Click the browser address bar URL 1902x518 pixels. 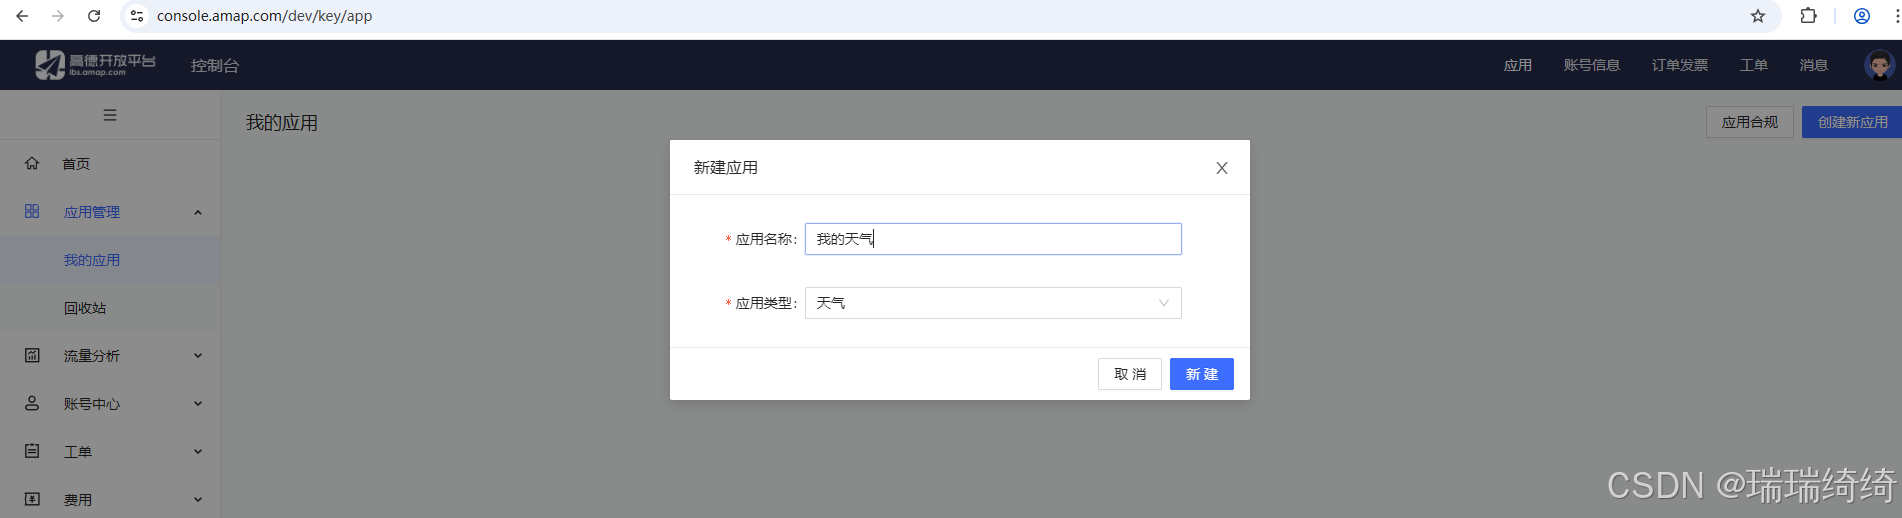[265, 16]
